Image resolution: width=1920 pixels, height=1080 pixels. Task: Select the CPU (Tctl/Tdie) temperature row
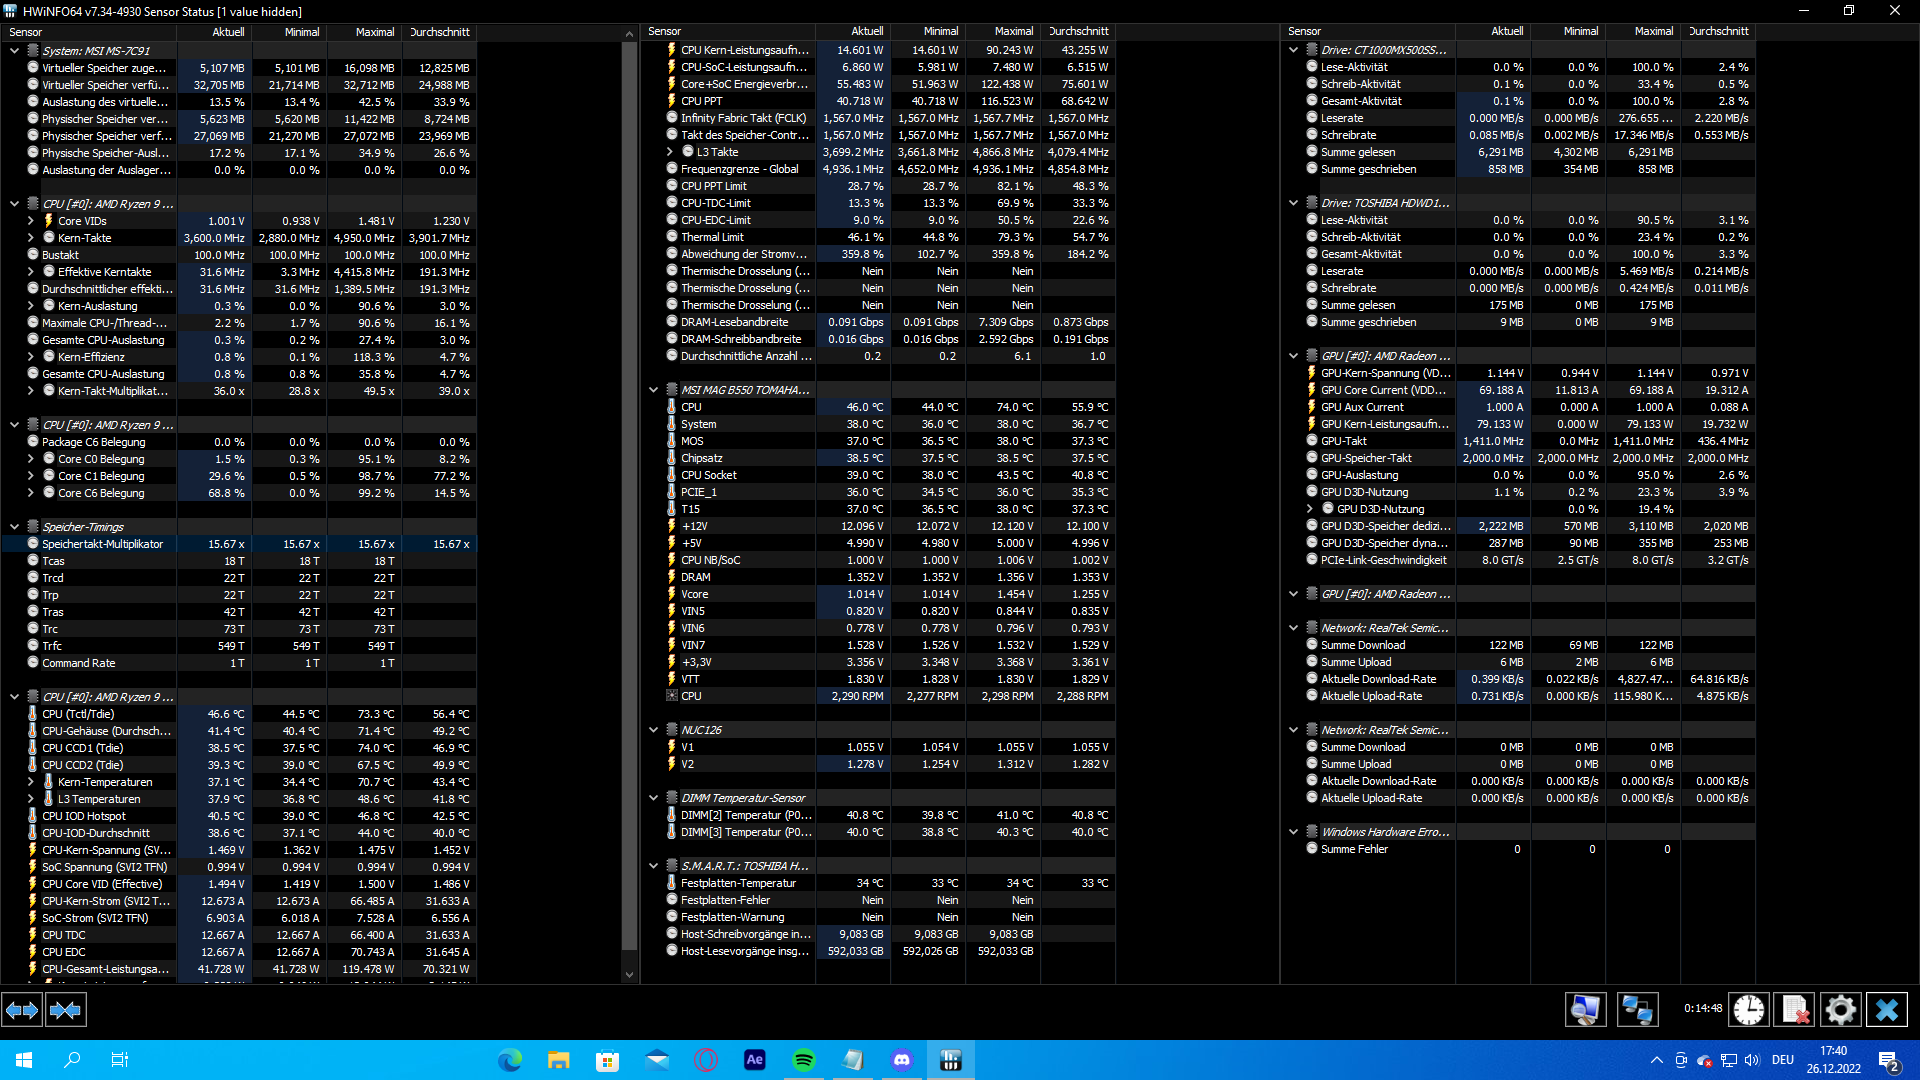click(78, 714)
